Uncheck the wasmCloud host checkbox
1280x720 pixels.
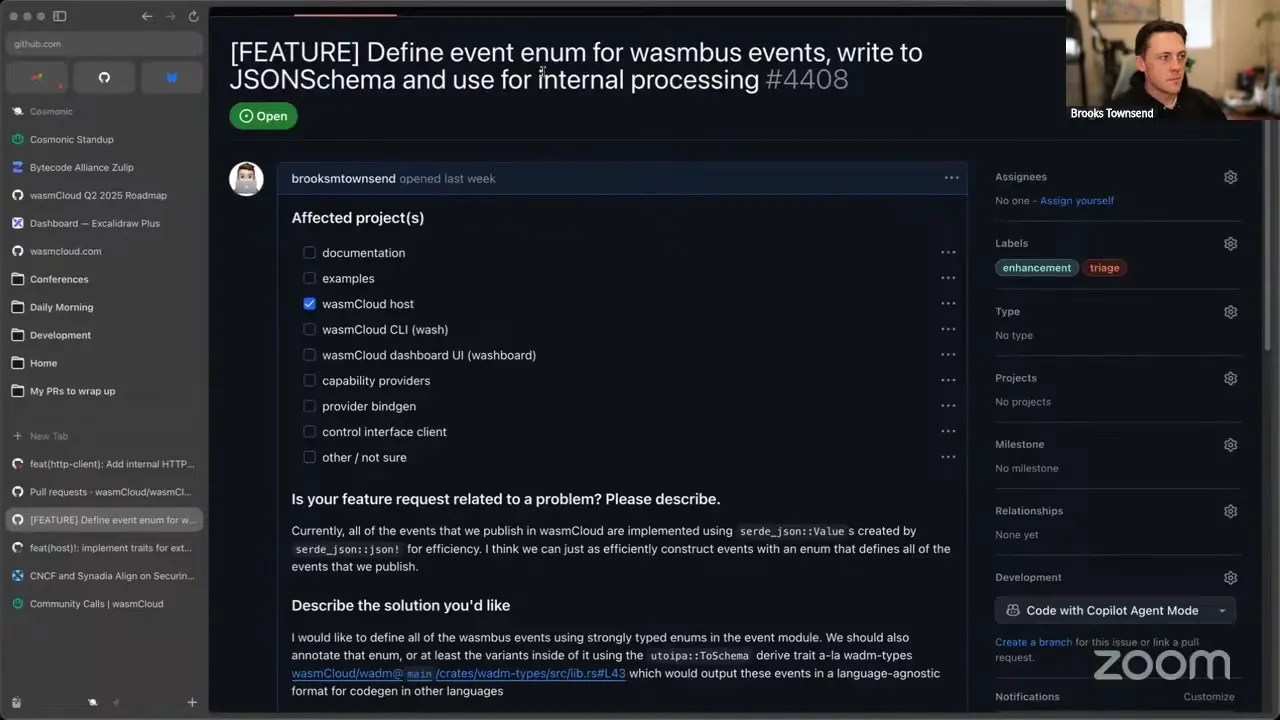[x=309, y=304]
